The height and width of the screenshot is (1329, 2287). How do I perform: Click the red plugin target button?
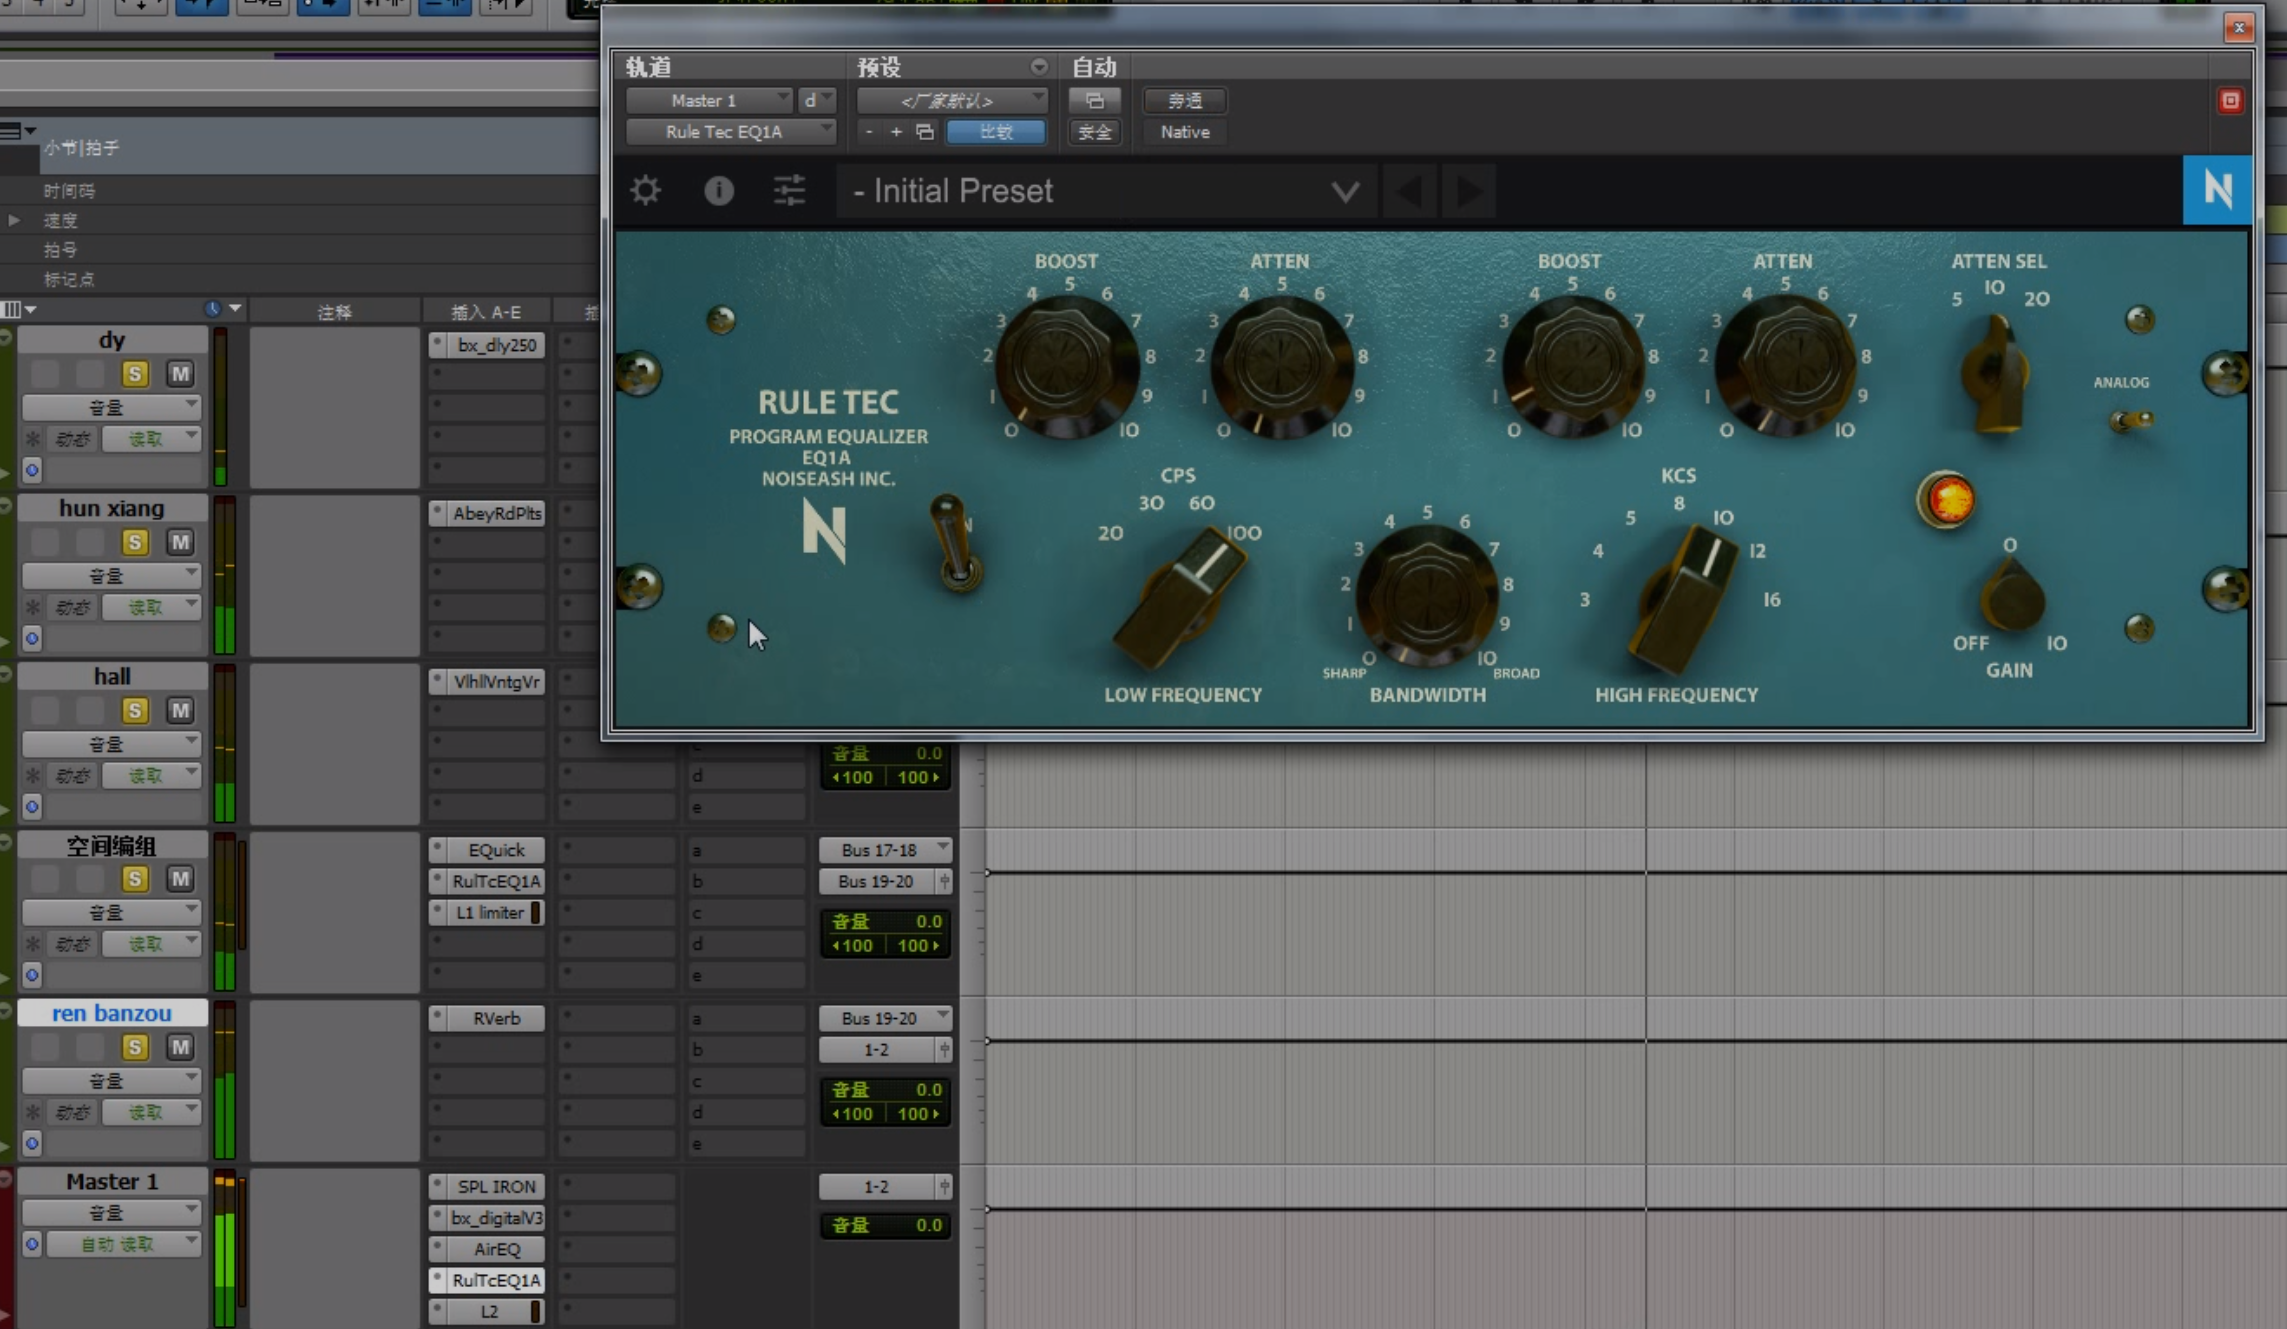pos(2230,101)
